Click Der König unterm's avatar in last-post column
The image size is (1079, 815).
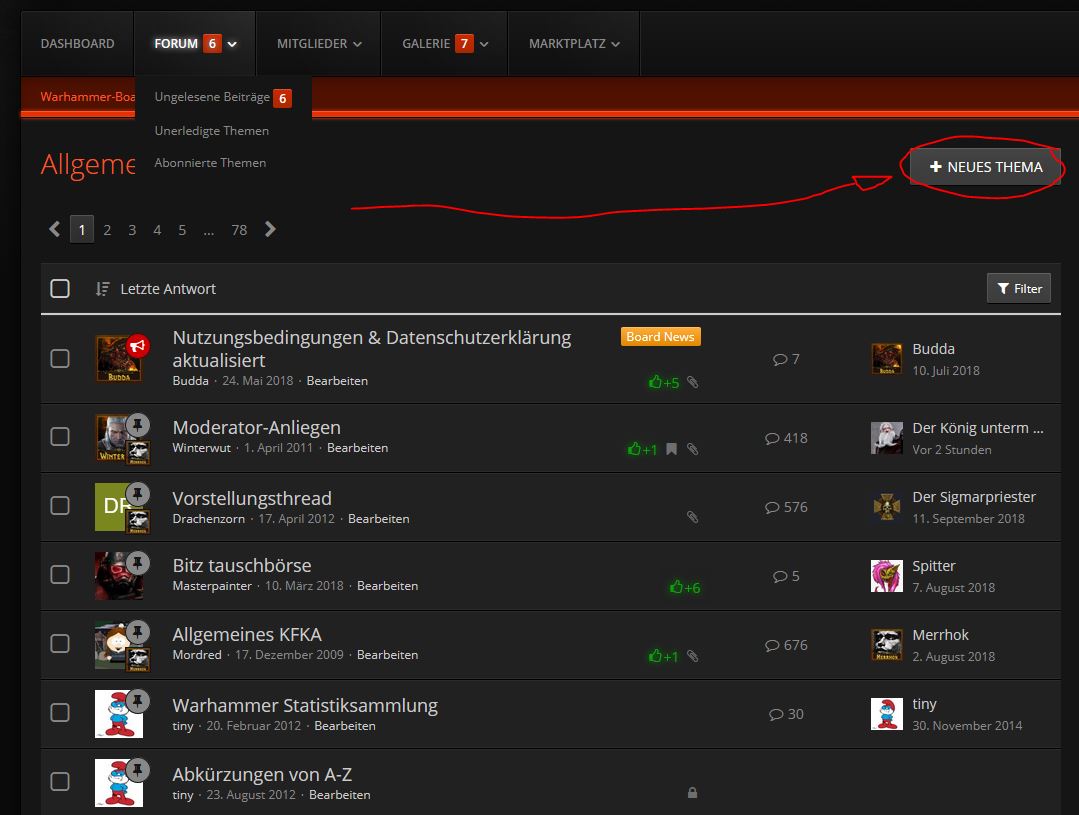tap(887, 438)
